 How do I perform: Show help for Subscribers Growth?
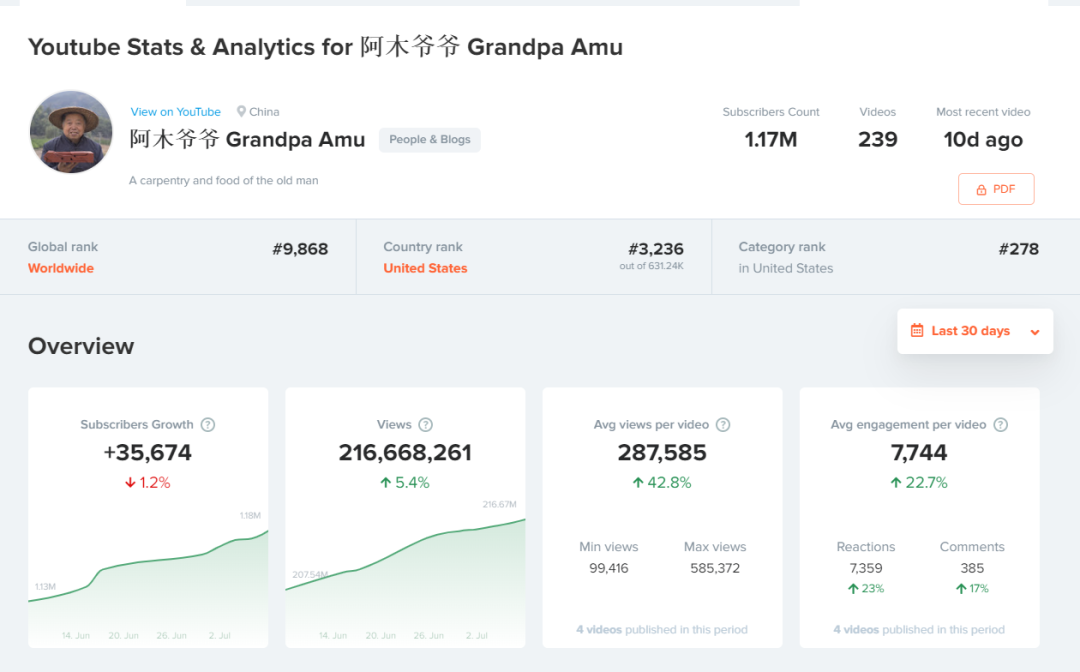[x=208, y=425]
